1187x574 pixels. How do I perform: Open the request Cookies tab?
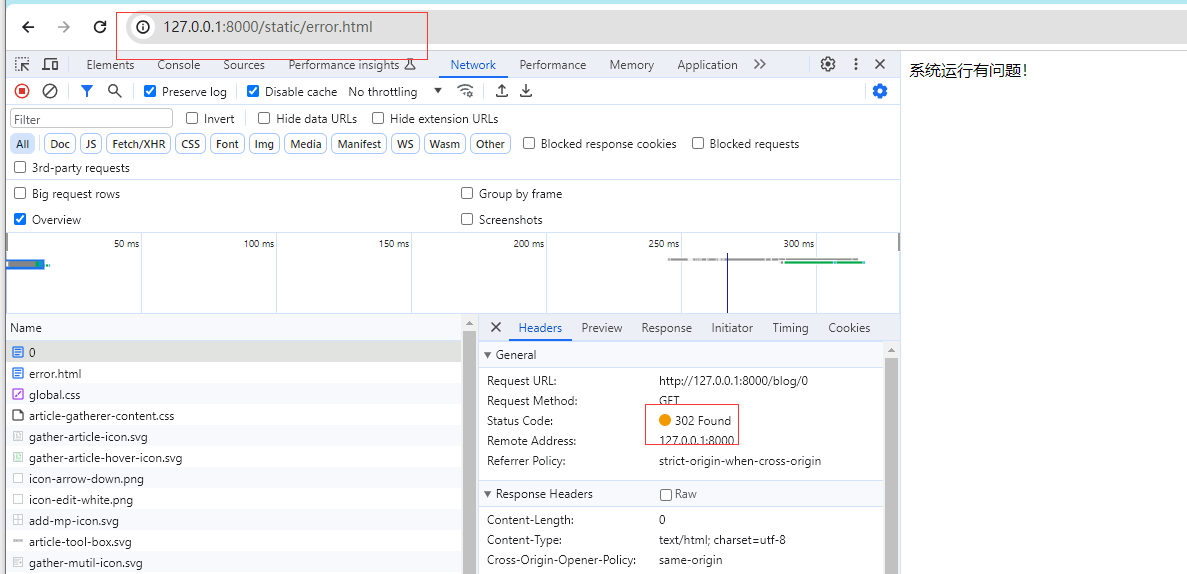pos(849,328)
